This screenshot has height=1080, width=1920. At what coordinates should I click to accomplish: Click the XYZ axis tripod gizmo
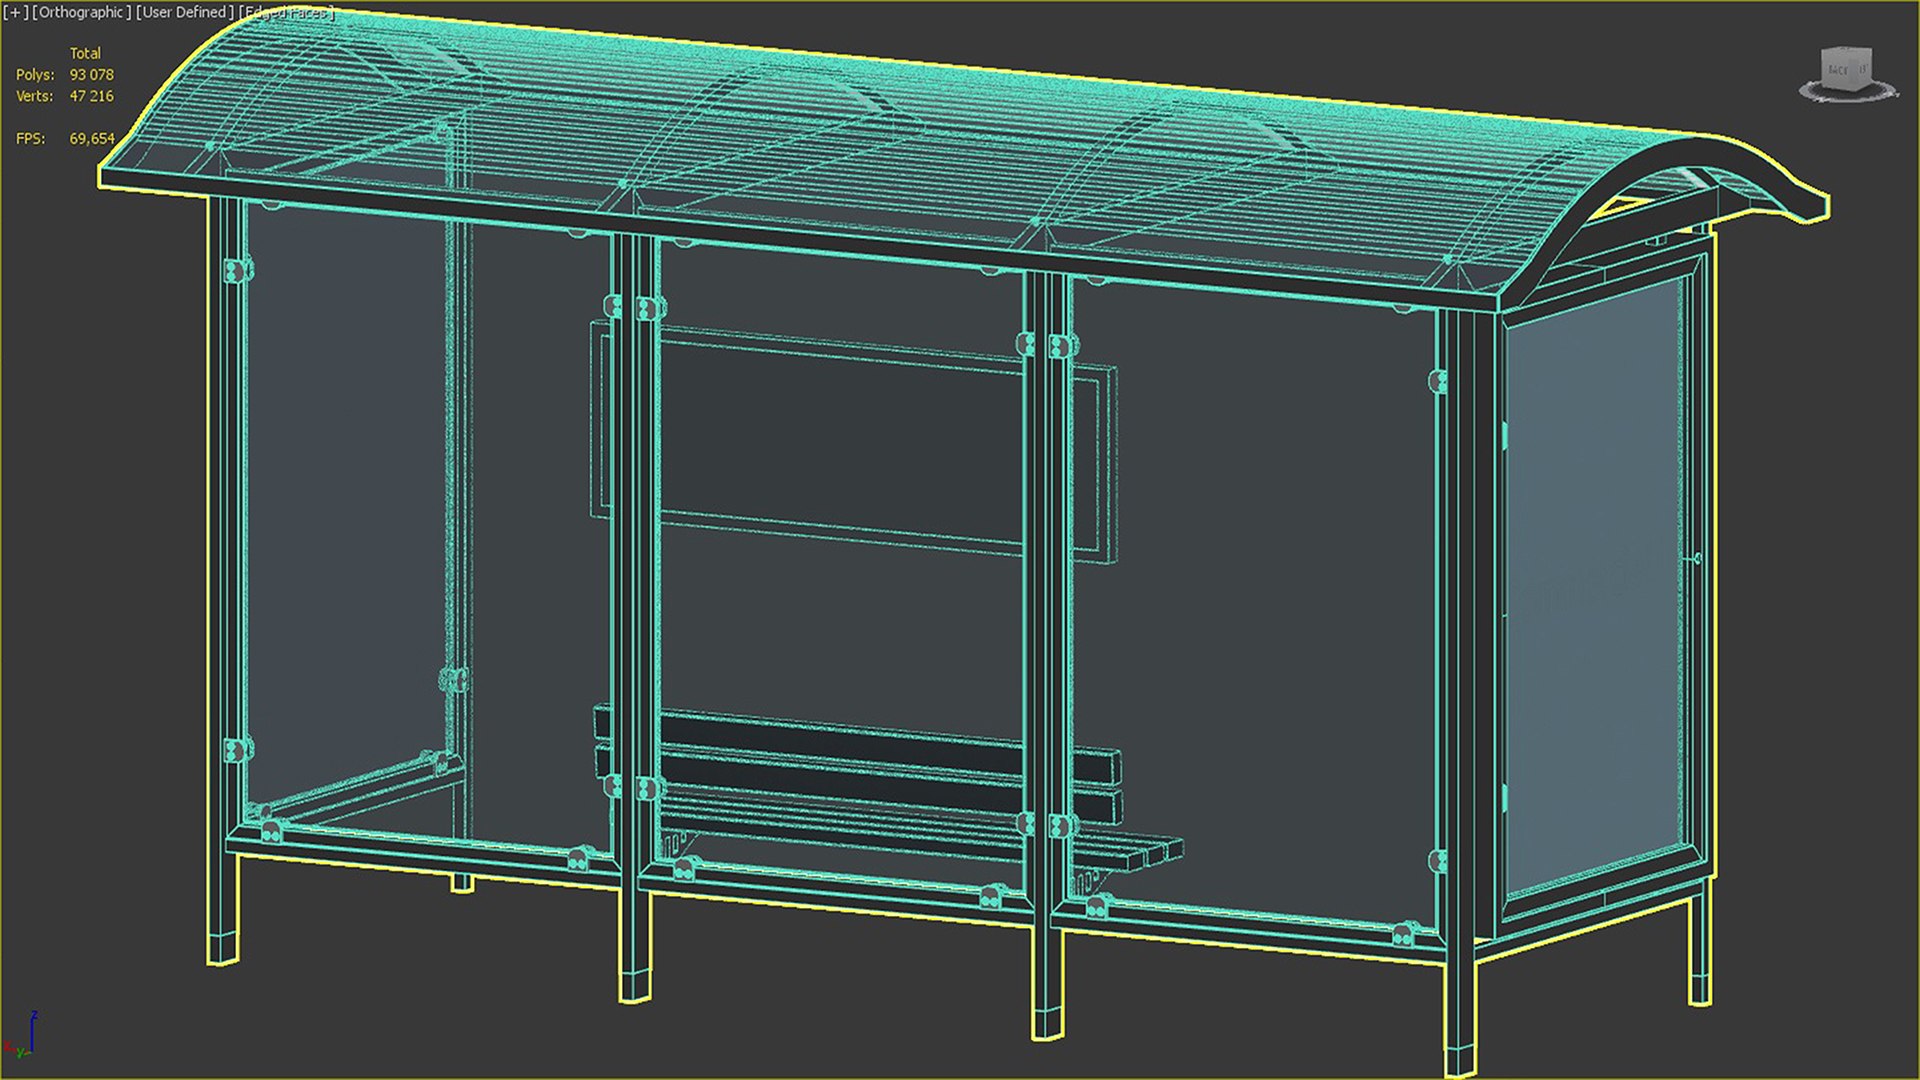(x=22, y=1035)
